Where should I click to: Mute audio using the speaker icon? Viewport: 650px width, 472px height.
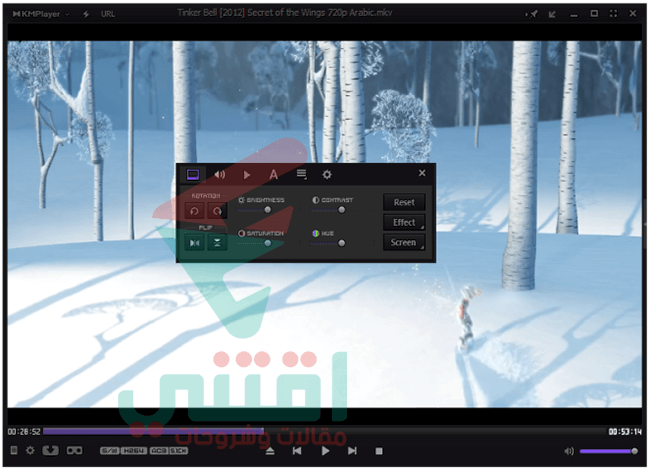569,451
